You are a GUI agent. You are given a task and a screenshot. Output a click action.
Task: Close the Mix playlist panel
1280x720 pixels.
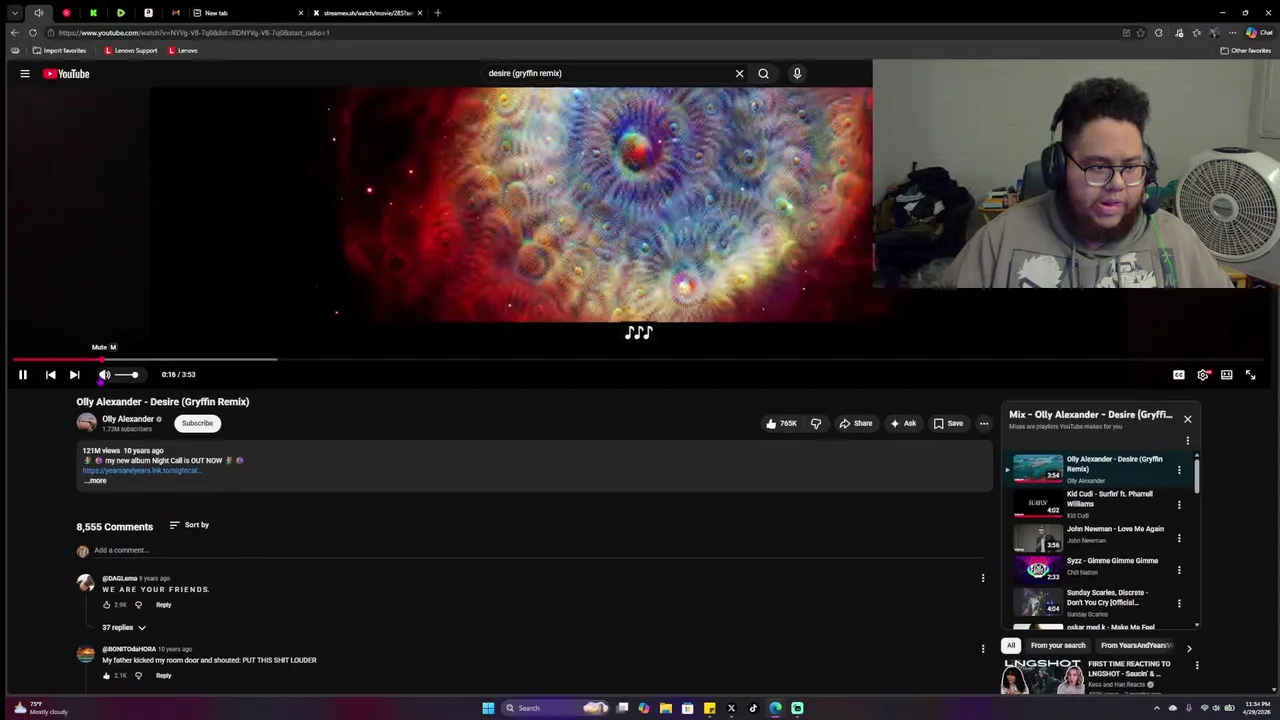tap(1187, 419)
